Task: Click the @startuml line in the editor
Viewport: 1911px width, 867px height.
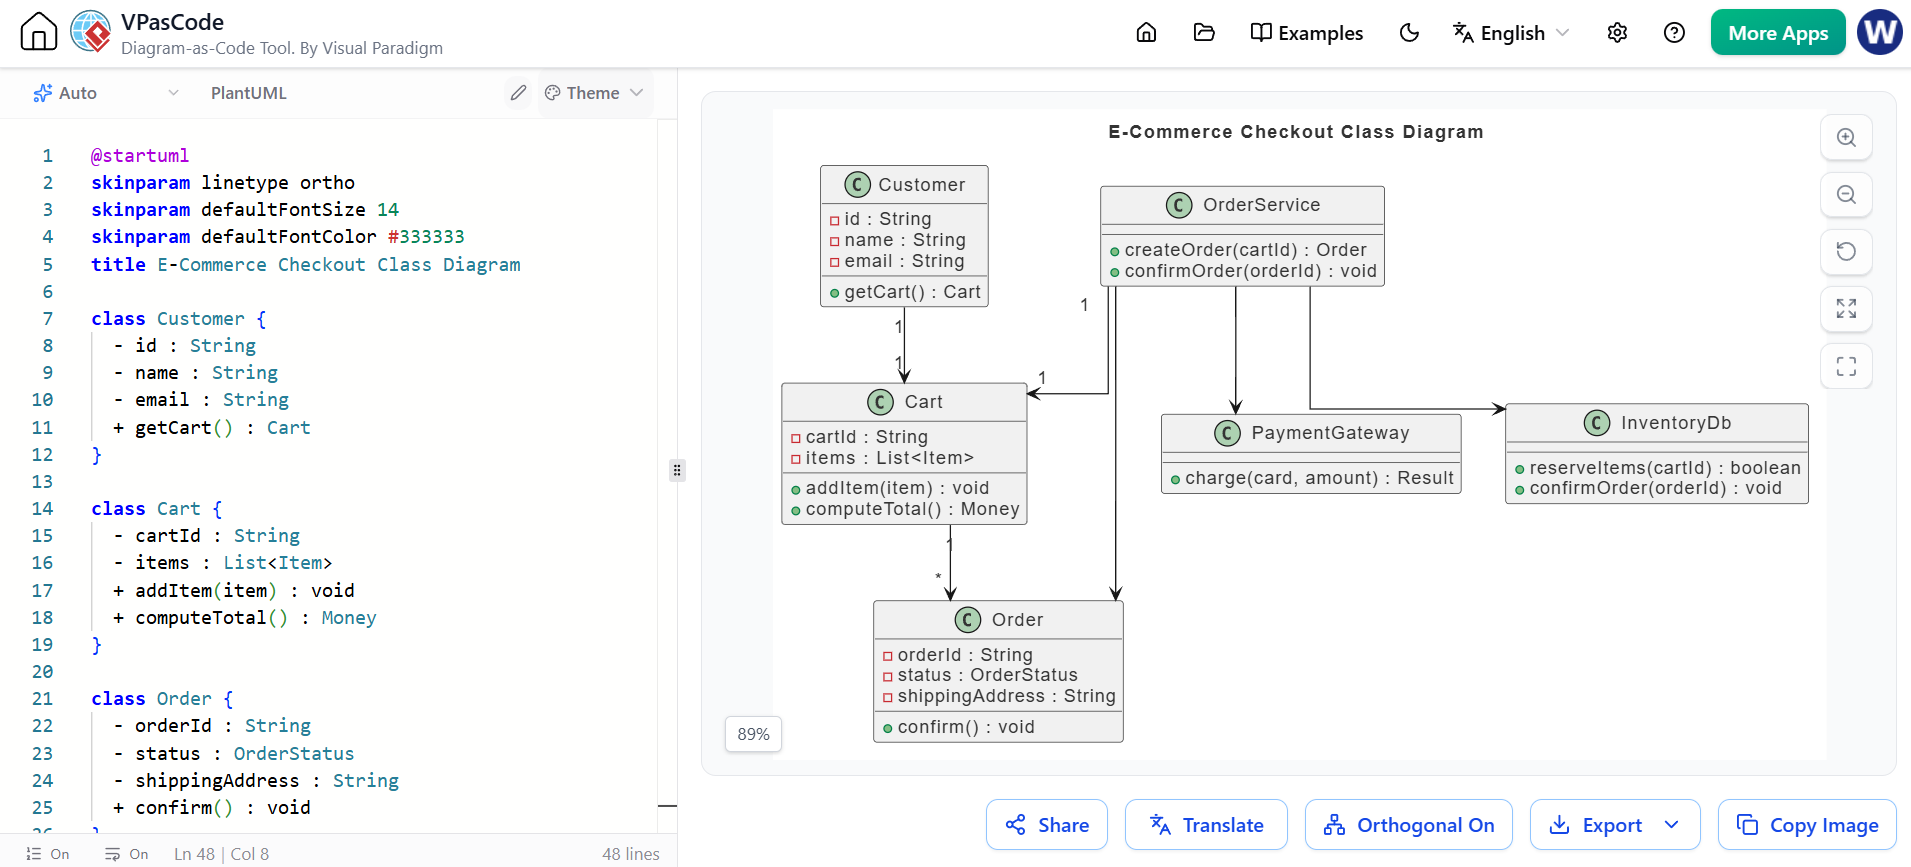Action: click(x=140, y=155)
